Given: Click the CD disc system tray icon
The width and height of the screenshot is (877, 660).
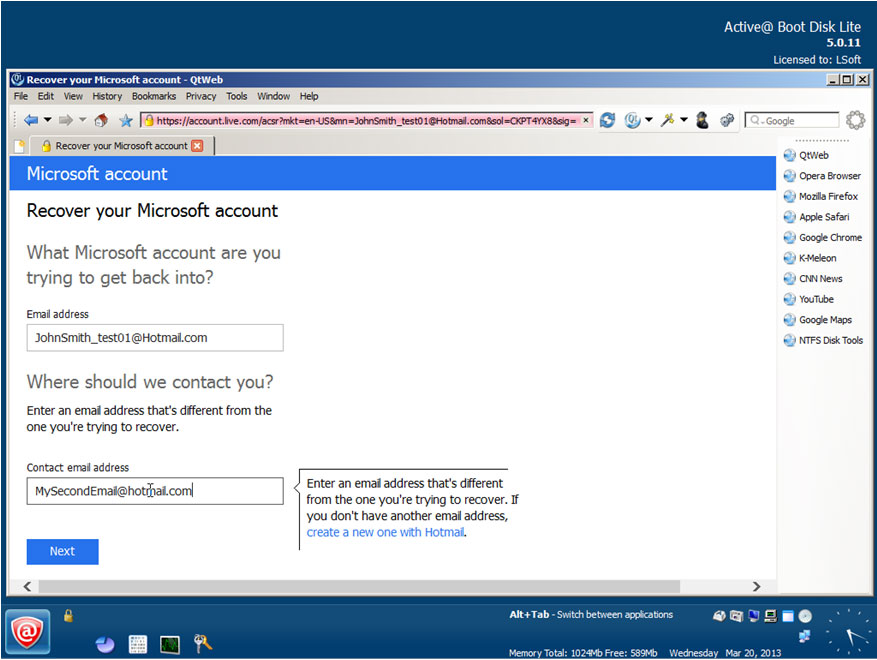Looking at the screenshot, I should coord(805,616).
